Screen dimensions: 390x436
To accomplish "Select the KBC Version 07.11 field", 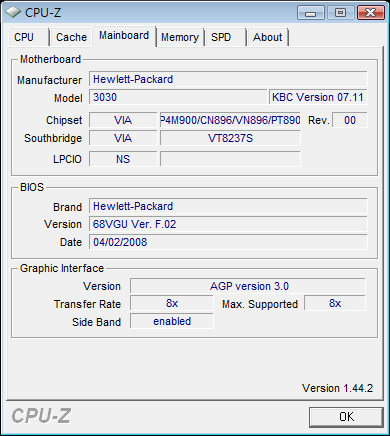I will 318,97.
